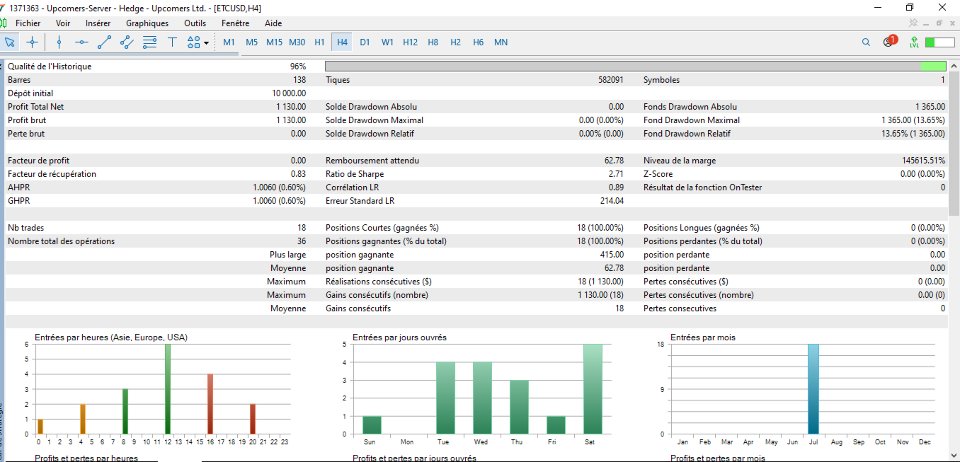This screenshot has width=960, height=462.
Task: Select the trendline drawing tool
Action: coord(104,42)
